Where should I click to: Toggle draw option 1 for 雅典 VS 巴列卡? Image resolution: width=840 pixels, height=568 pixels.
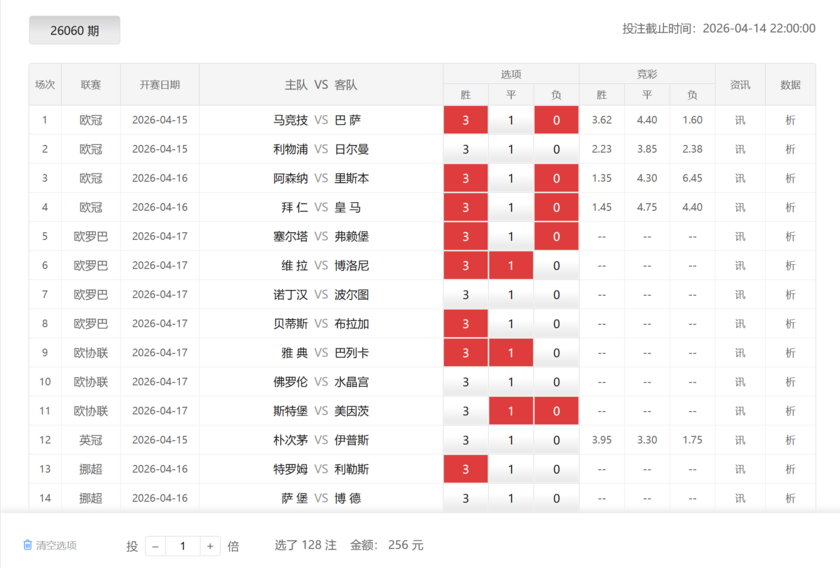(x=511, y=353)
